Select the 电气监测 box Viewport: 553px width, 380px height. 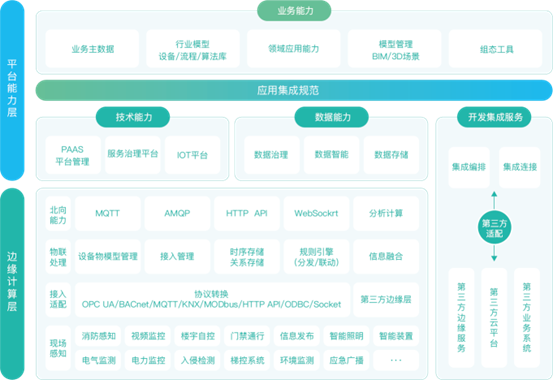[98, 360]
